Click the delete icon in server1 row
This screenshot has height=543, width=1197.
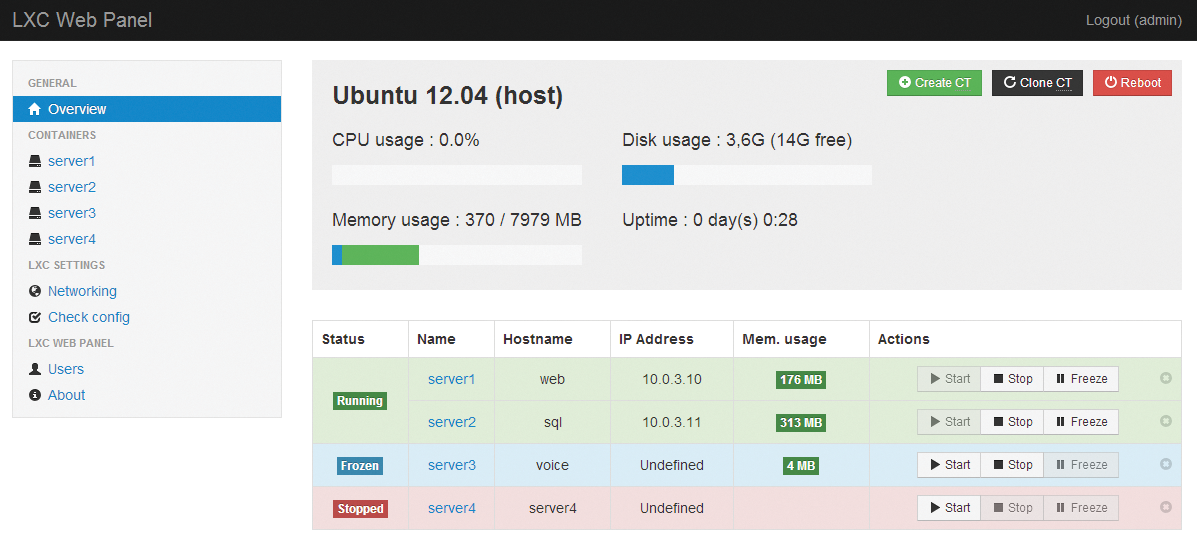(1165, 379)
